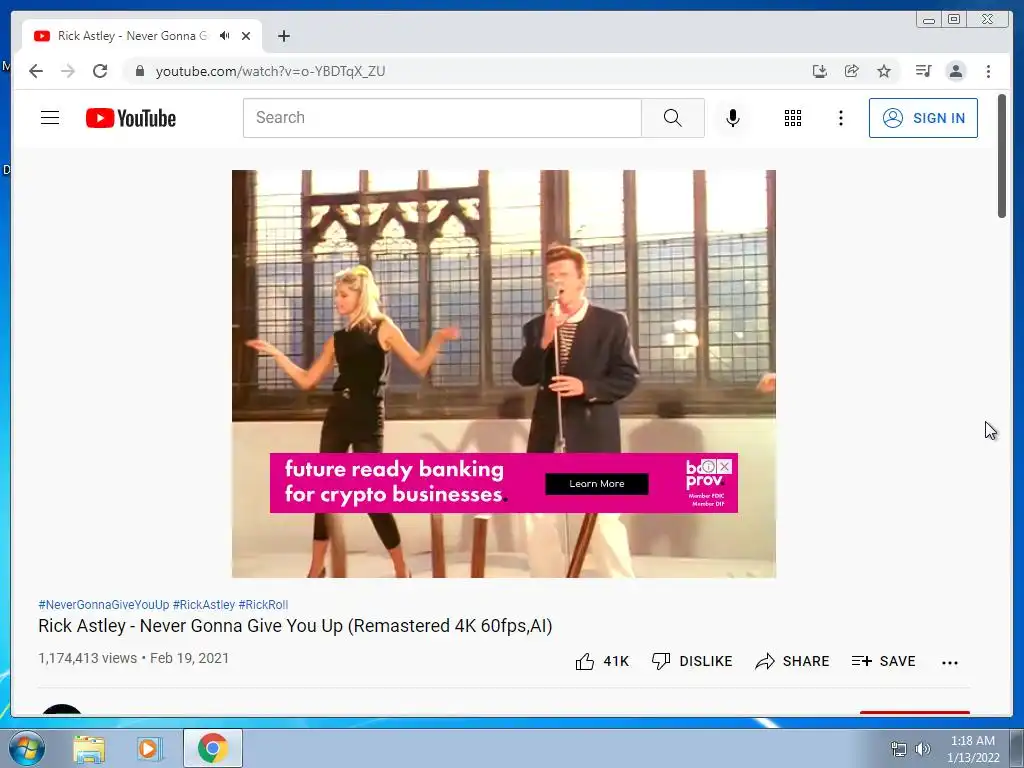
Task: Close the overlay ad banner
Action: 724,466
